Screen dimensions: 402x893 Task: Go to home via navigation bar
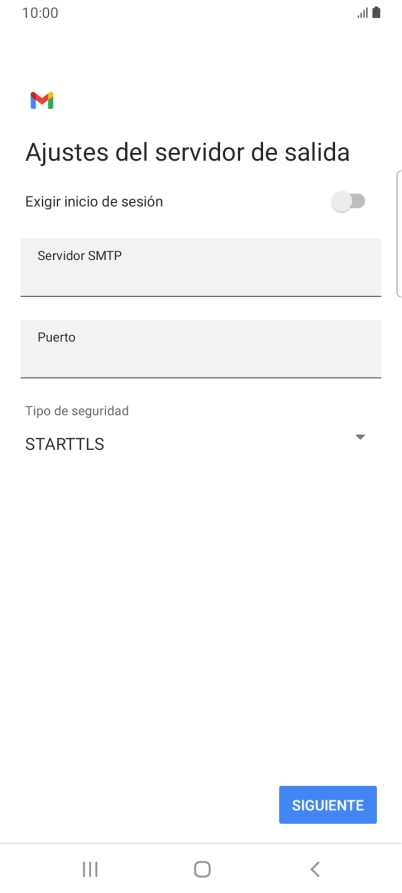(x=202, y=869)
